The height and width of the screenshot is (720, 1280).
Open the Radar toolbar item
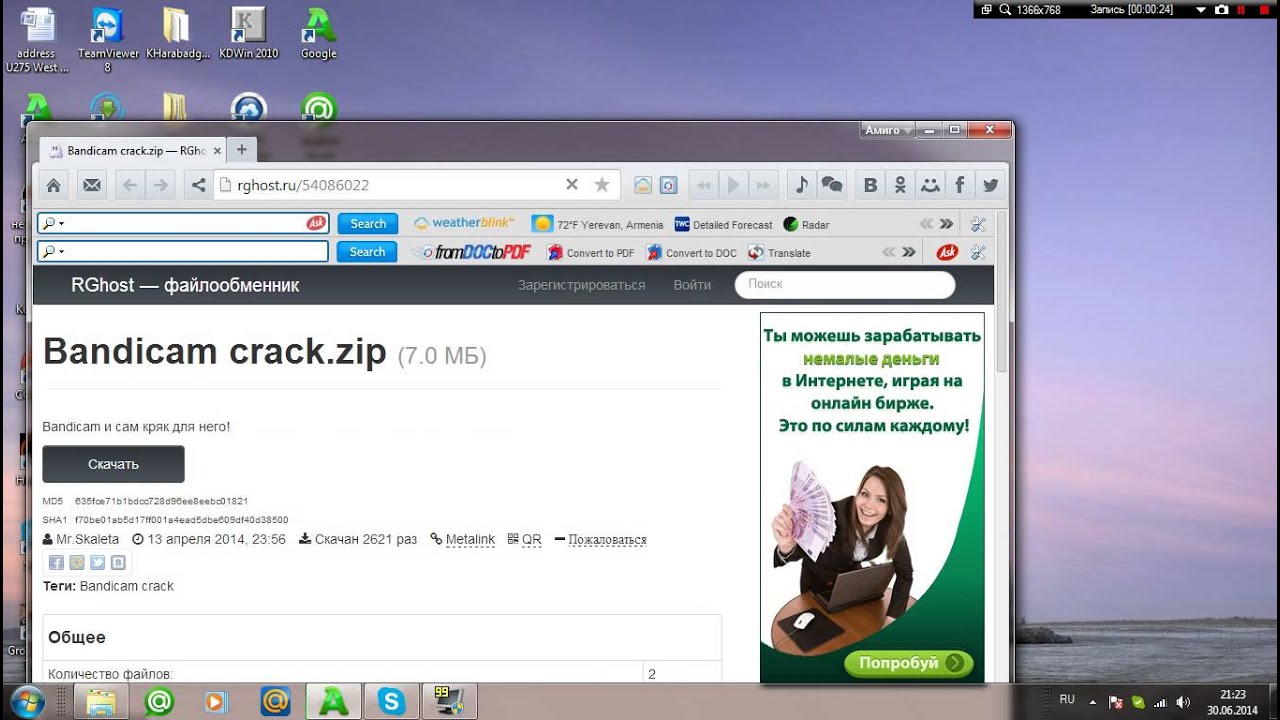806,225
